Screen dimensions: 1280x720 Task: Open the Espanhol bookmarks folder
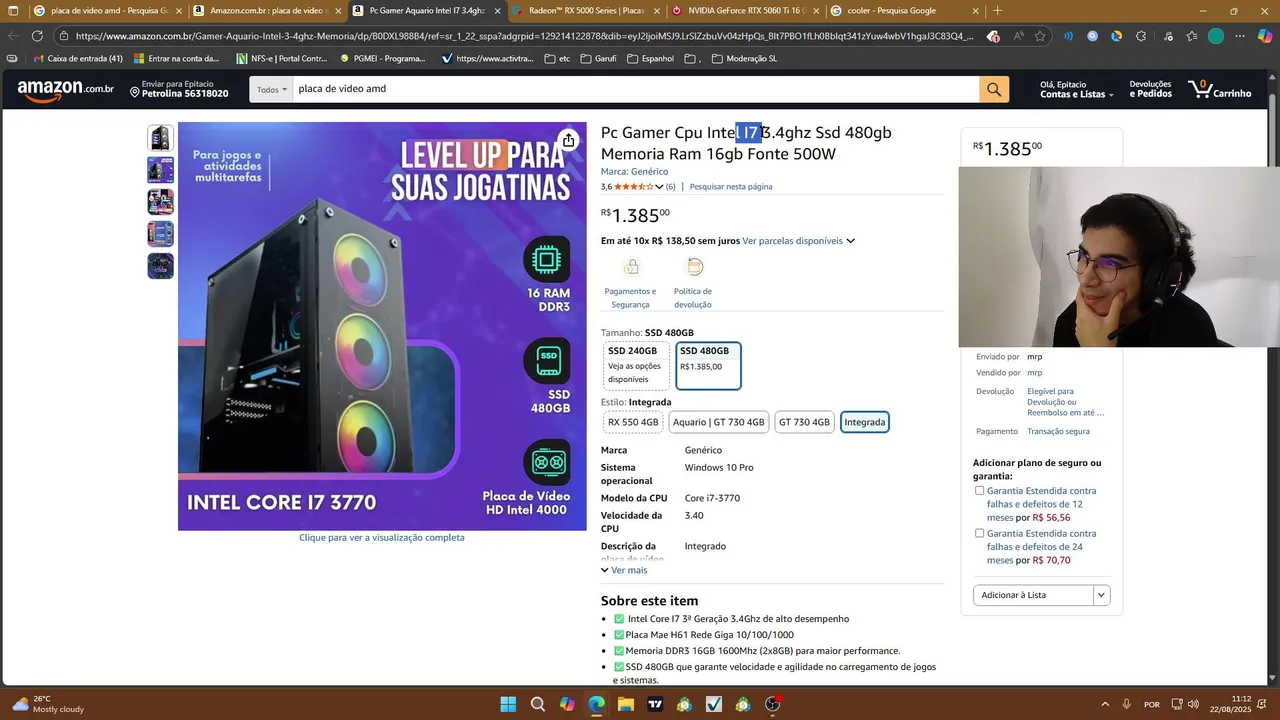tap(650, 58)
